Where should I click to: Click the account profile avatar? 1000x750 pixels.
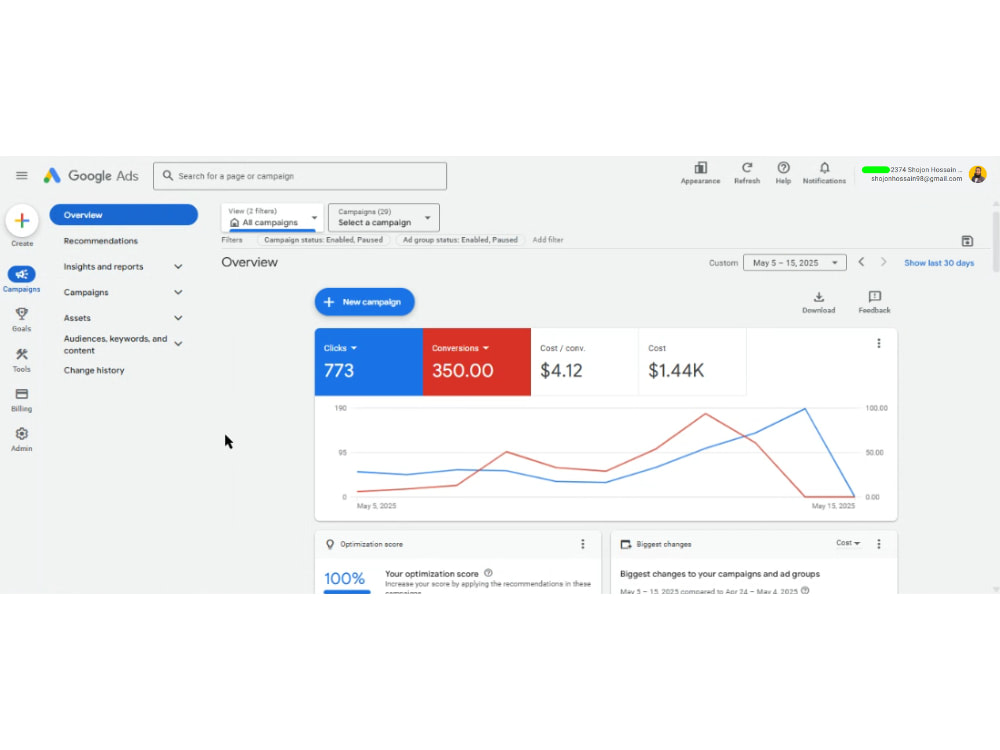[977, 174]
